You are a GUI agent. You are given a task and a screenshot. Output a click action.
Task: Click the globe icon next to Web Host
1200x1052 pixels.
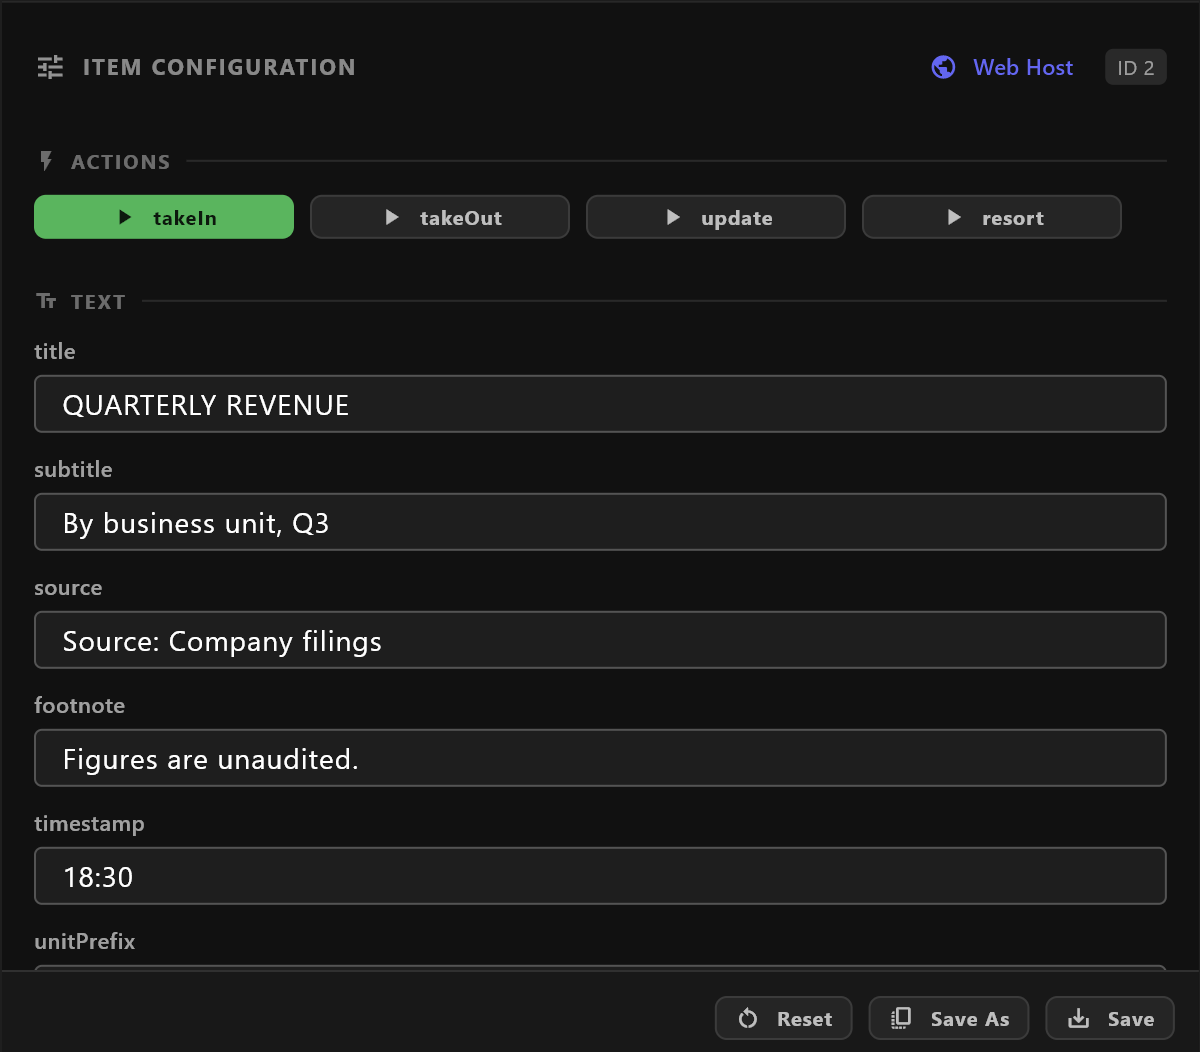pyautogui.click(x=943, y=67)
